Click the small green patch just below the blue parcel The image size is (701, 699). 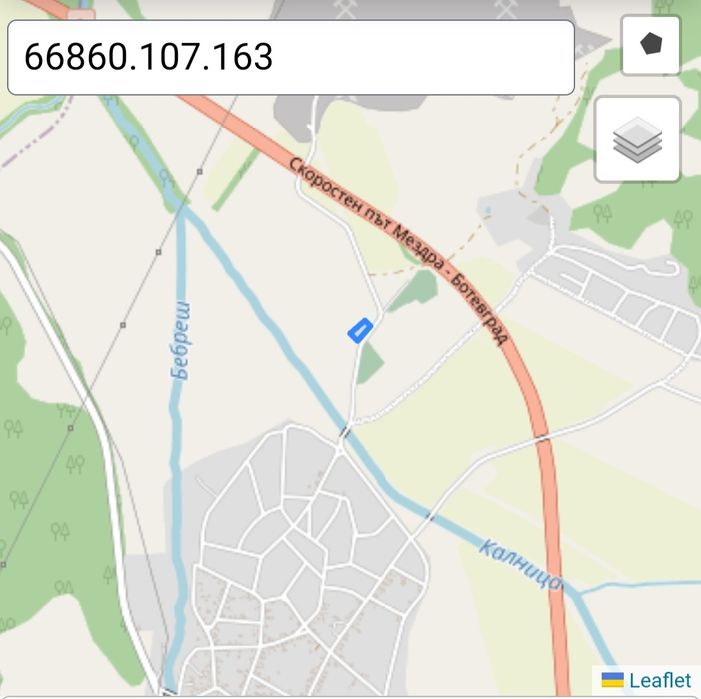[370, 362]
